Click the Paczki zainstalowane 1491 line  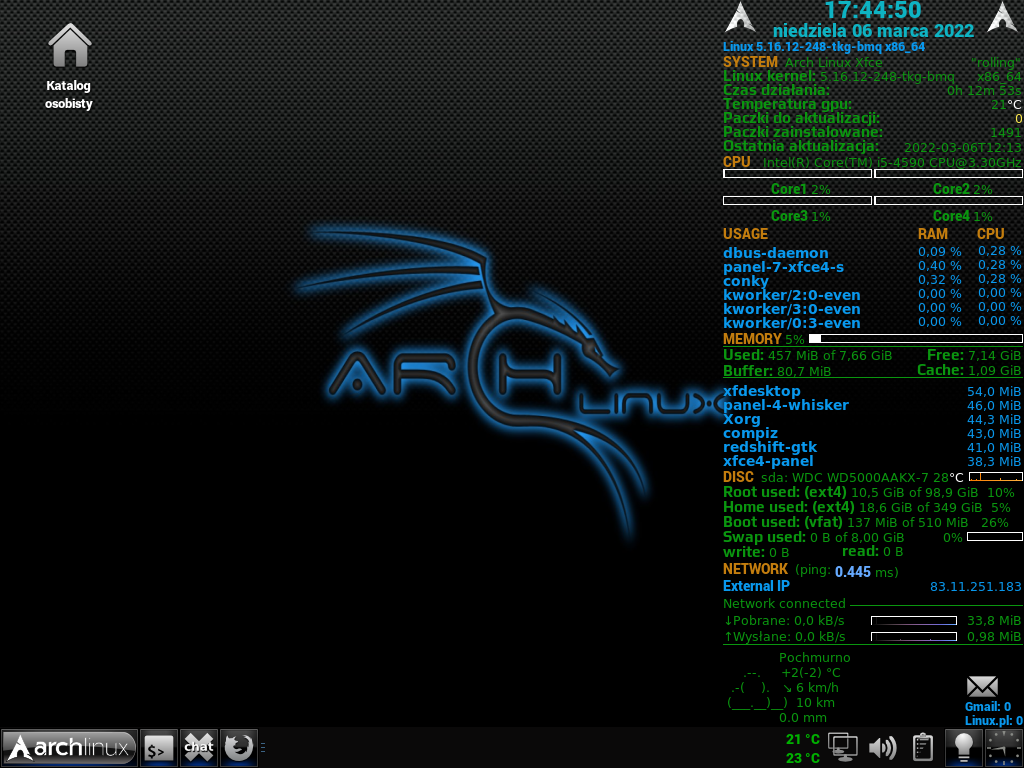pyautogui.click(x=872, y=132)
